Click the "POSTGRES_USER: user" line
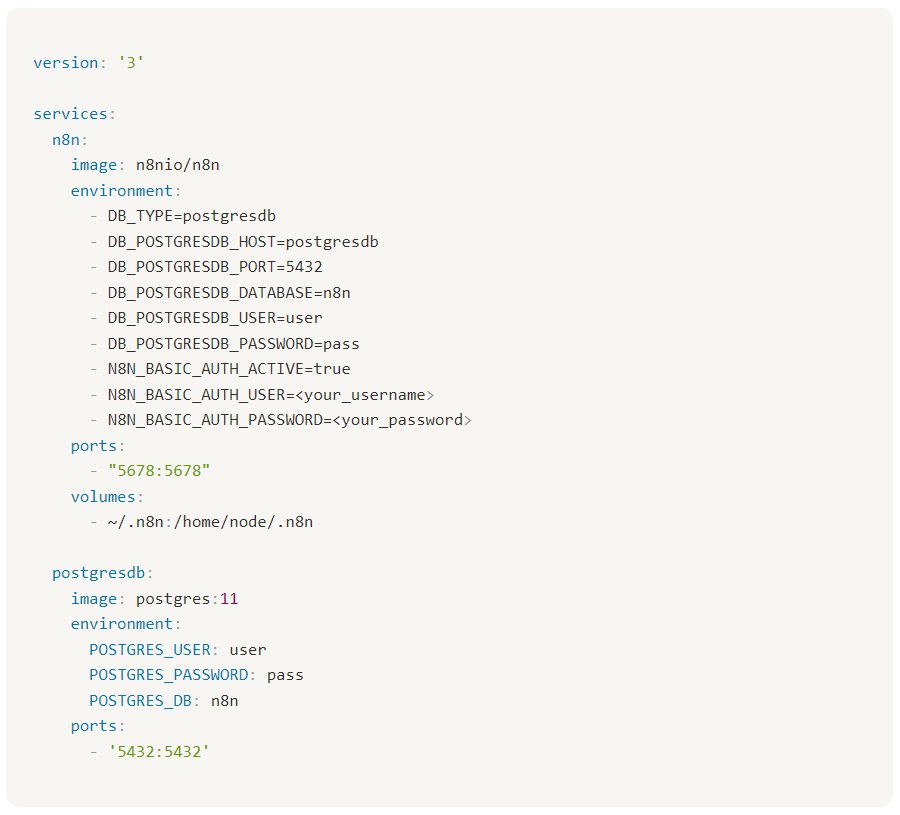 coord(178,650)
